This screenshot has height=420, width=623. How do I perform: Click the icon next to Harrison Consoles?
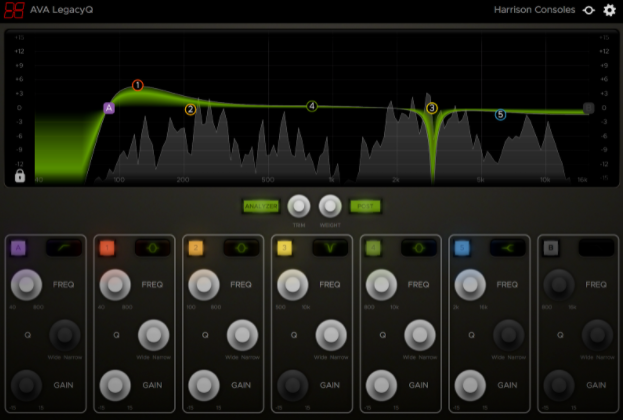[x=590, y=10]
